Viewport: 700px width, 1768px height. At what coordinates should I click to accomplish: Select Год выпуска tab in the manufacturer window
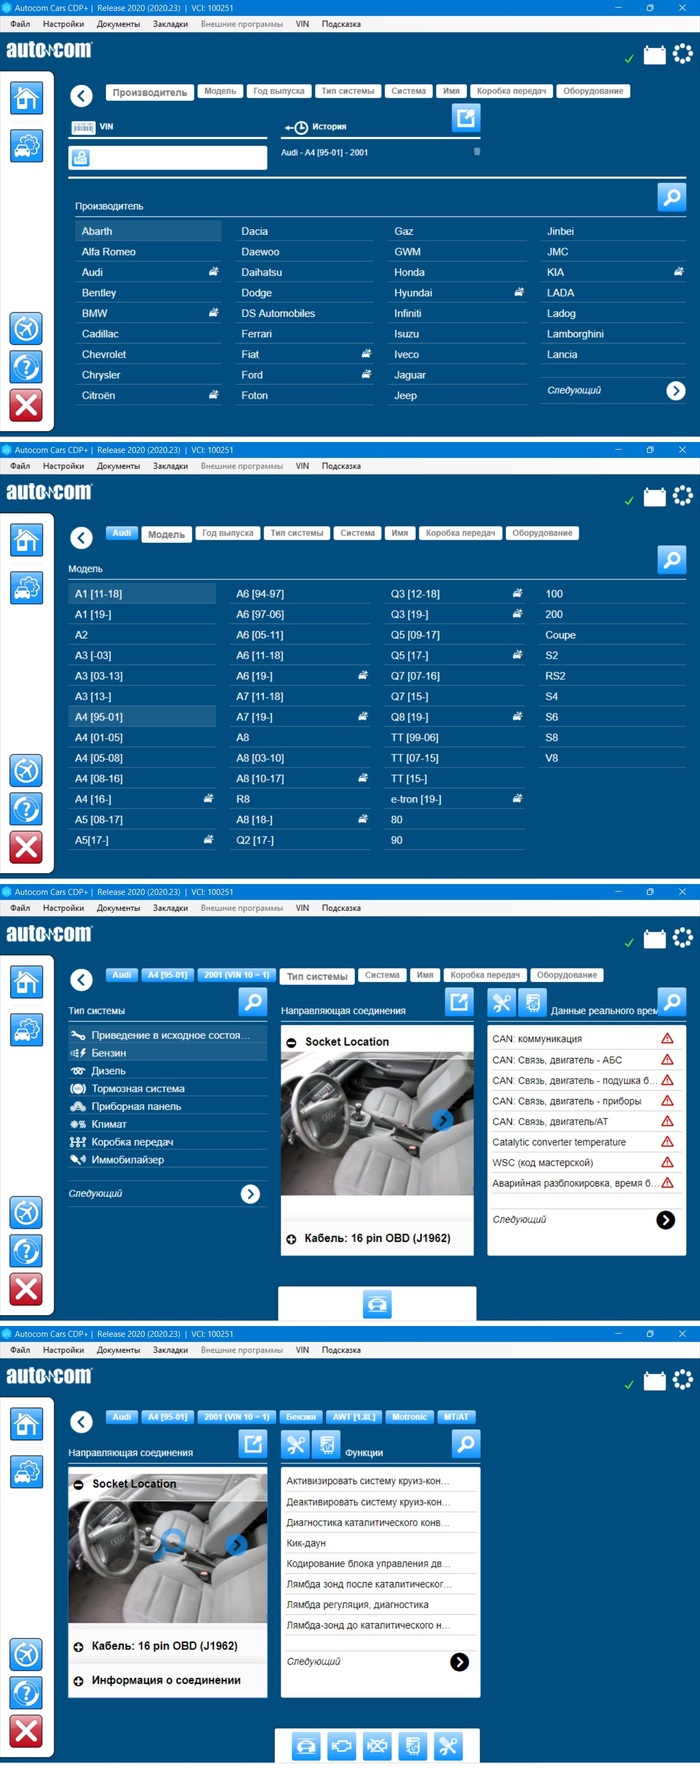(279, 91)
